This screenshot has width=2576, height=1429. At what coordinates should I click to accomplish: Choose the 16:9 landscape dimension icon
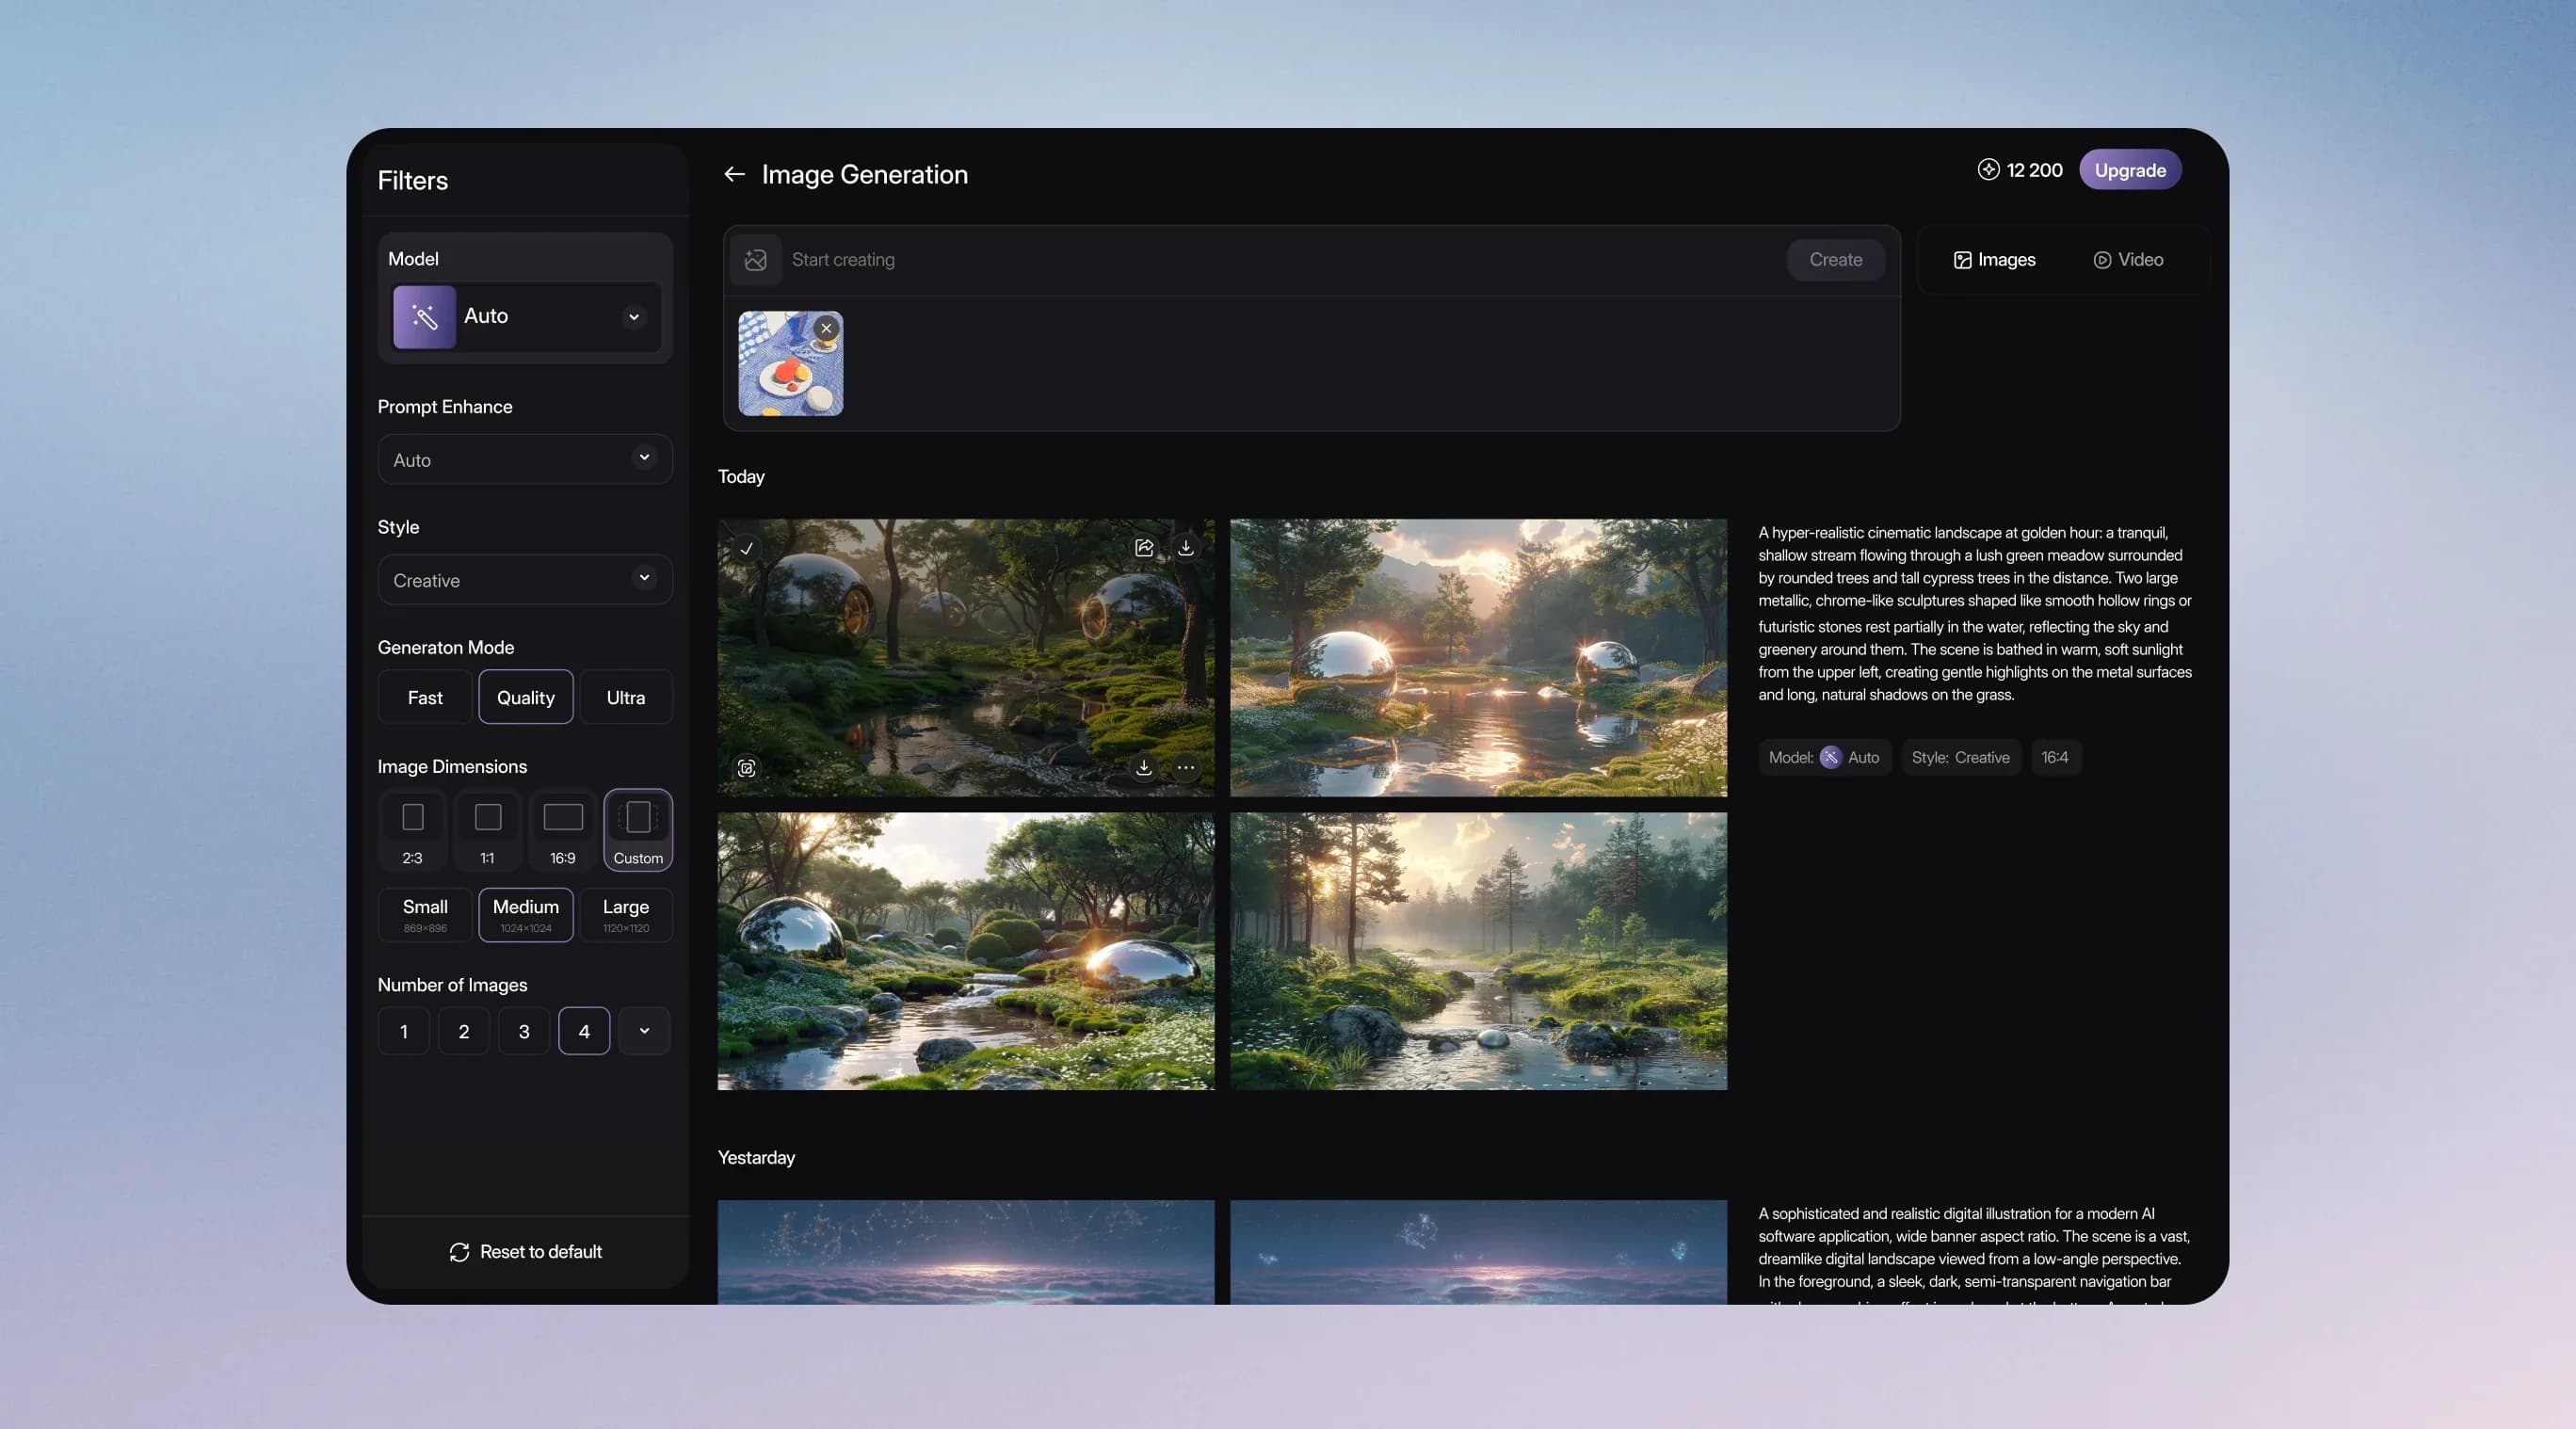(x=563, y=830)
